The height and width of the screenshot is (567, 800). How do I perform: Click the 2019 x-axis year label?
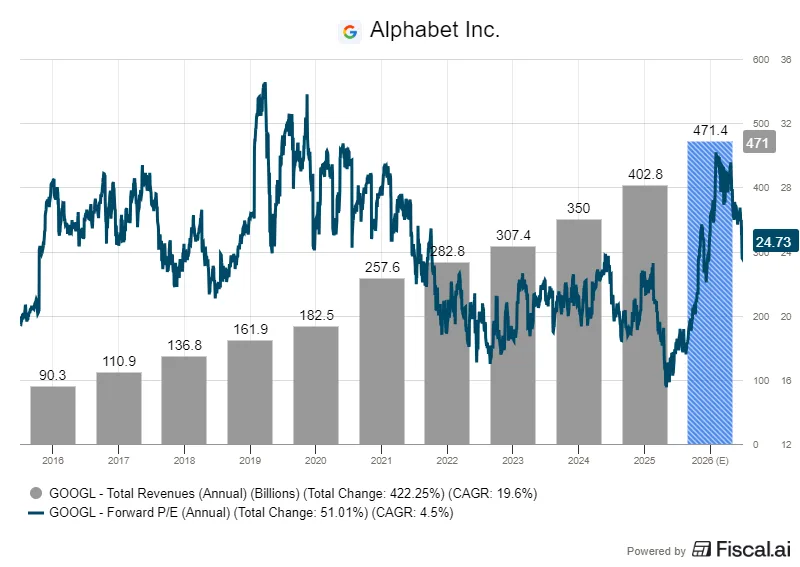tap(250, 460)
